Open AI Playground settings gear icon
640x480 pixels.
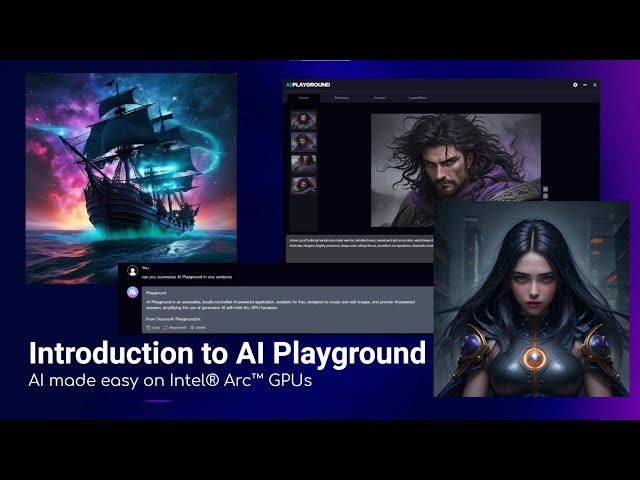575,84
